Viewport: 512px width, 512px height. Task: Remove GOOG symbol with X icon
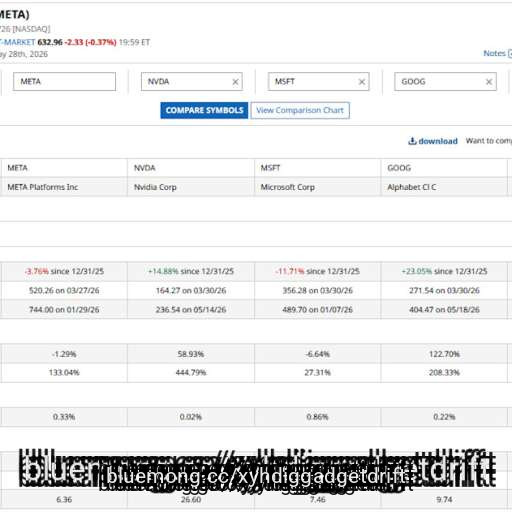(x=489, y=82)
